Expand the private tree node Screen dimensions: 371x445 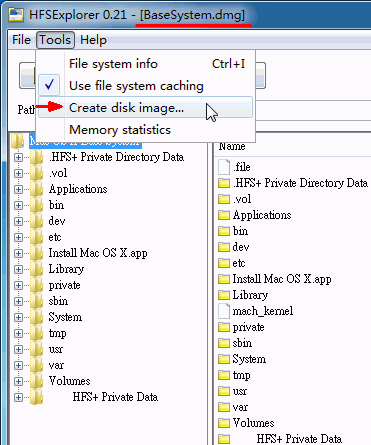pyautogui.click(x=18, y=285)
